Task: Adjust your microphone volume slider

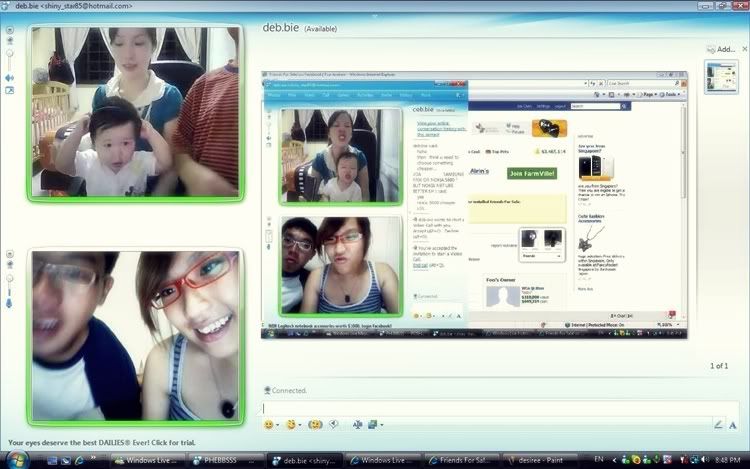Action: click(10, 285)
